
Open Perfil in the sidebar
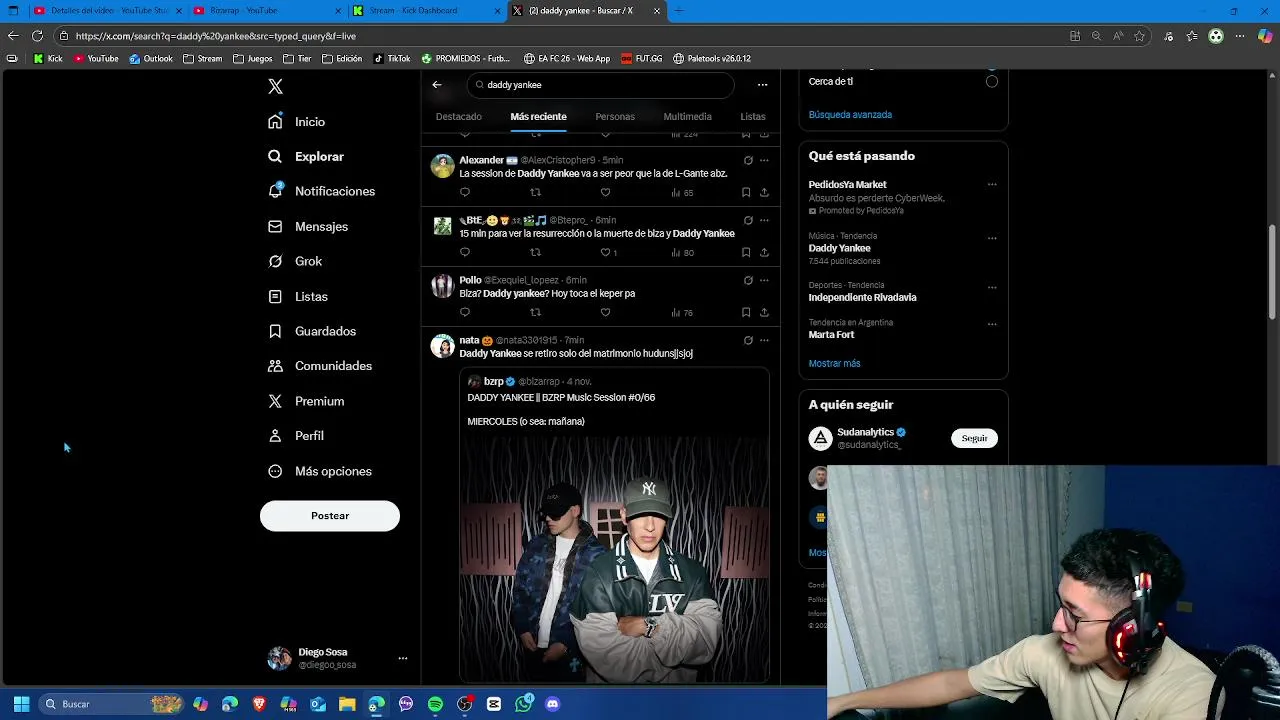pyautogui.click(x=296, y=436)
